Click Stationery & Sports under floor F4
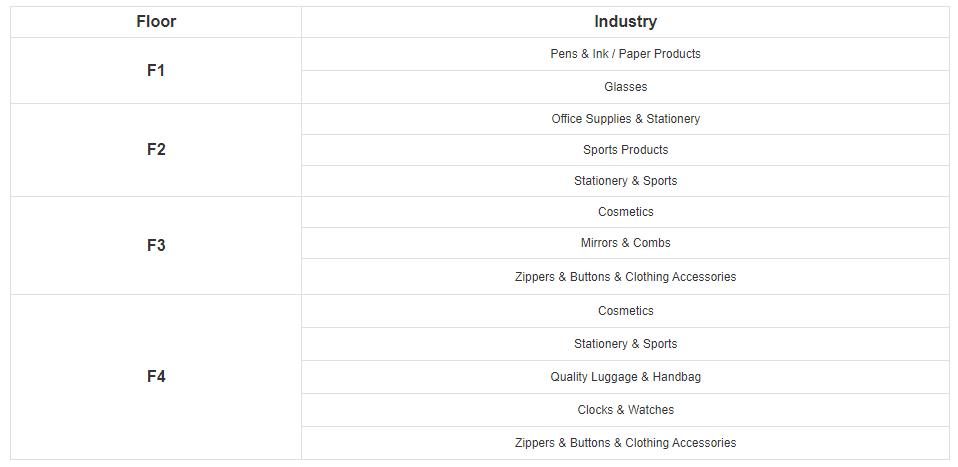The width and height of the screenshot is (958, 467). (x=625, y=344)
